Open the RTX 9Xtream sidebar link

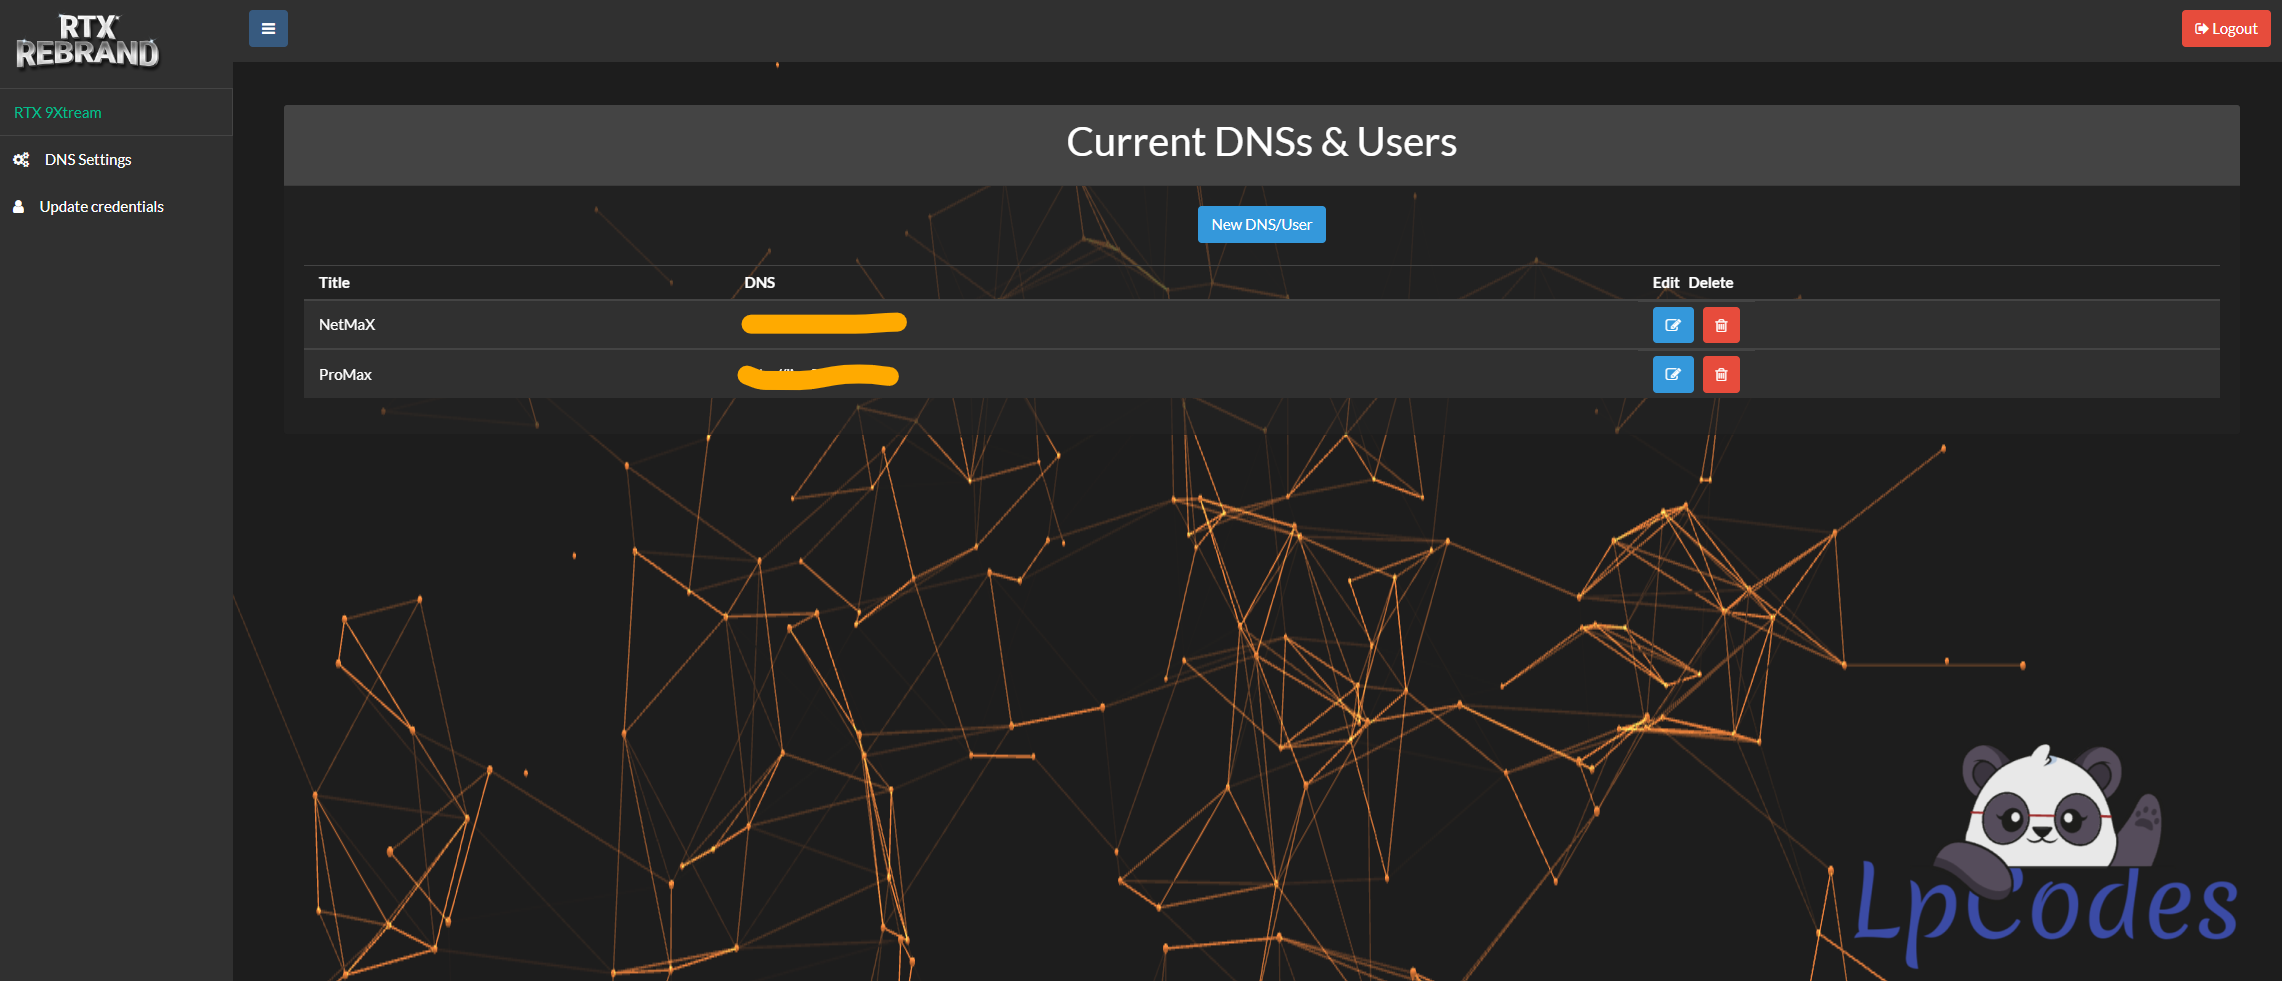tap(58, 113)
